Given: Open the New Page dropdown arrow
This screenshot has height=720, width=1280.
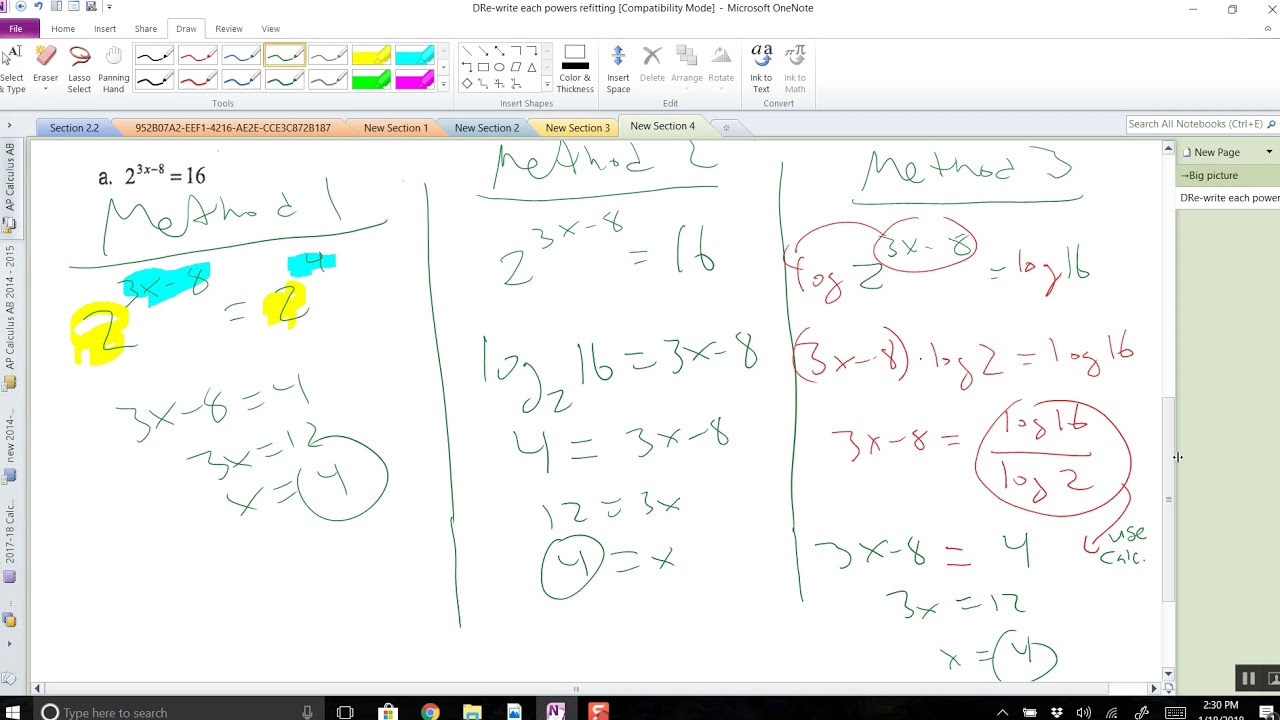Looking at the screenshot, I should click(1269, 152).
